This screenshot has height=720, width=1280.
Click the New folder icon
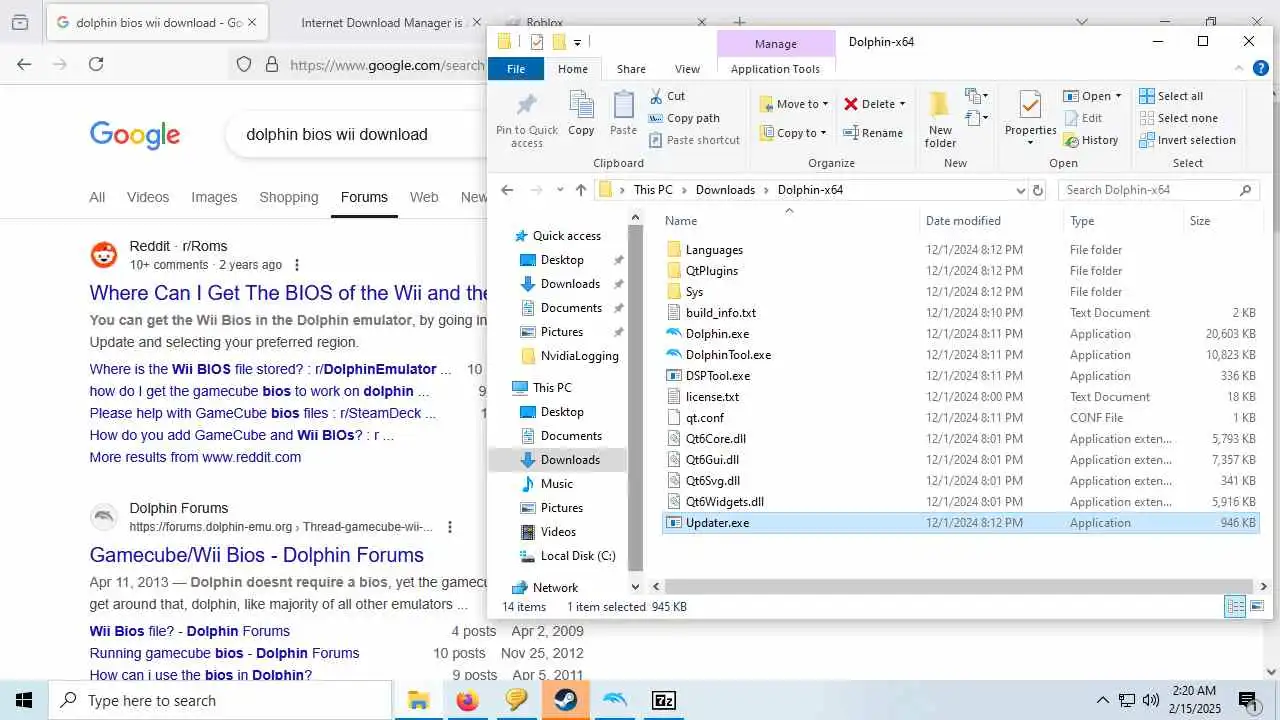[940, 106]
